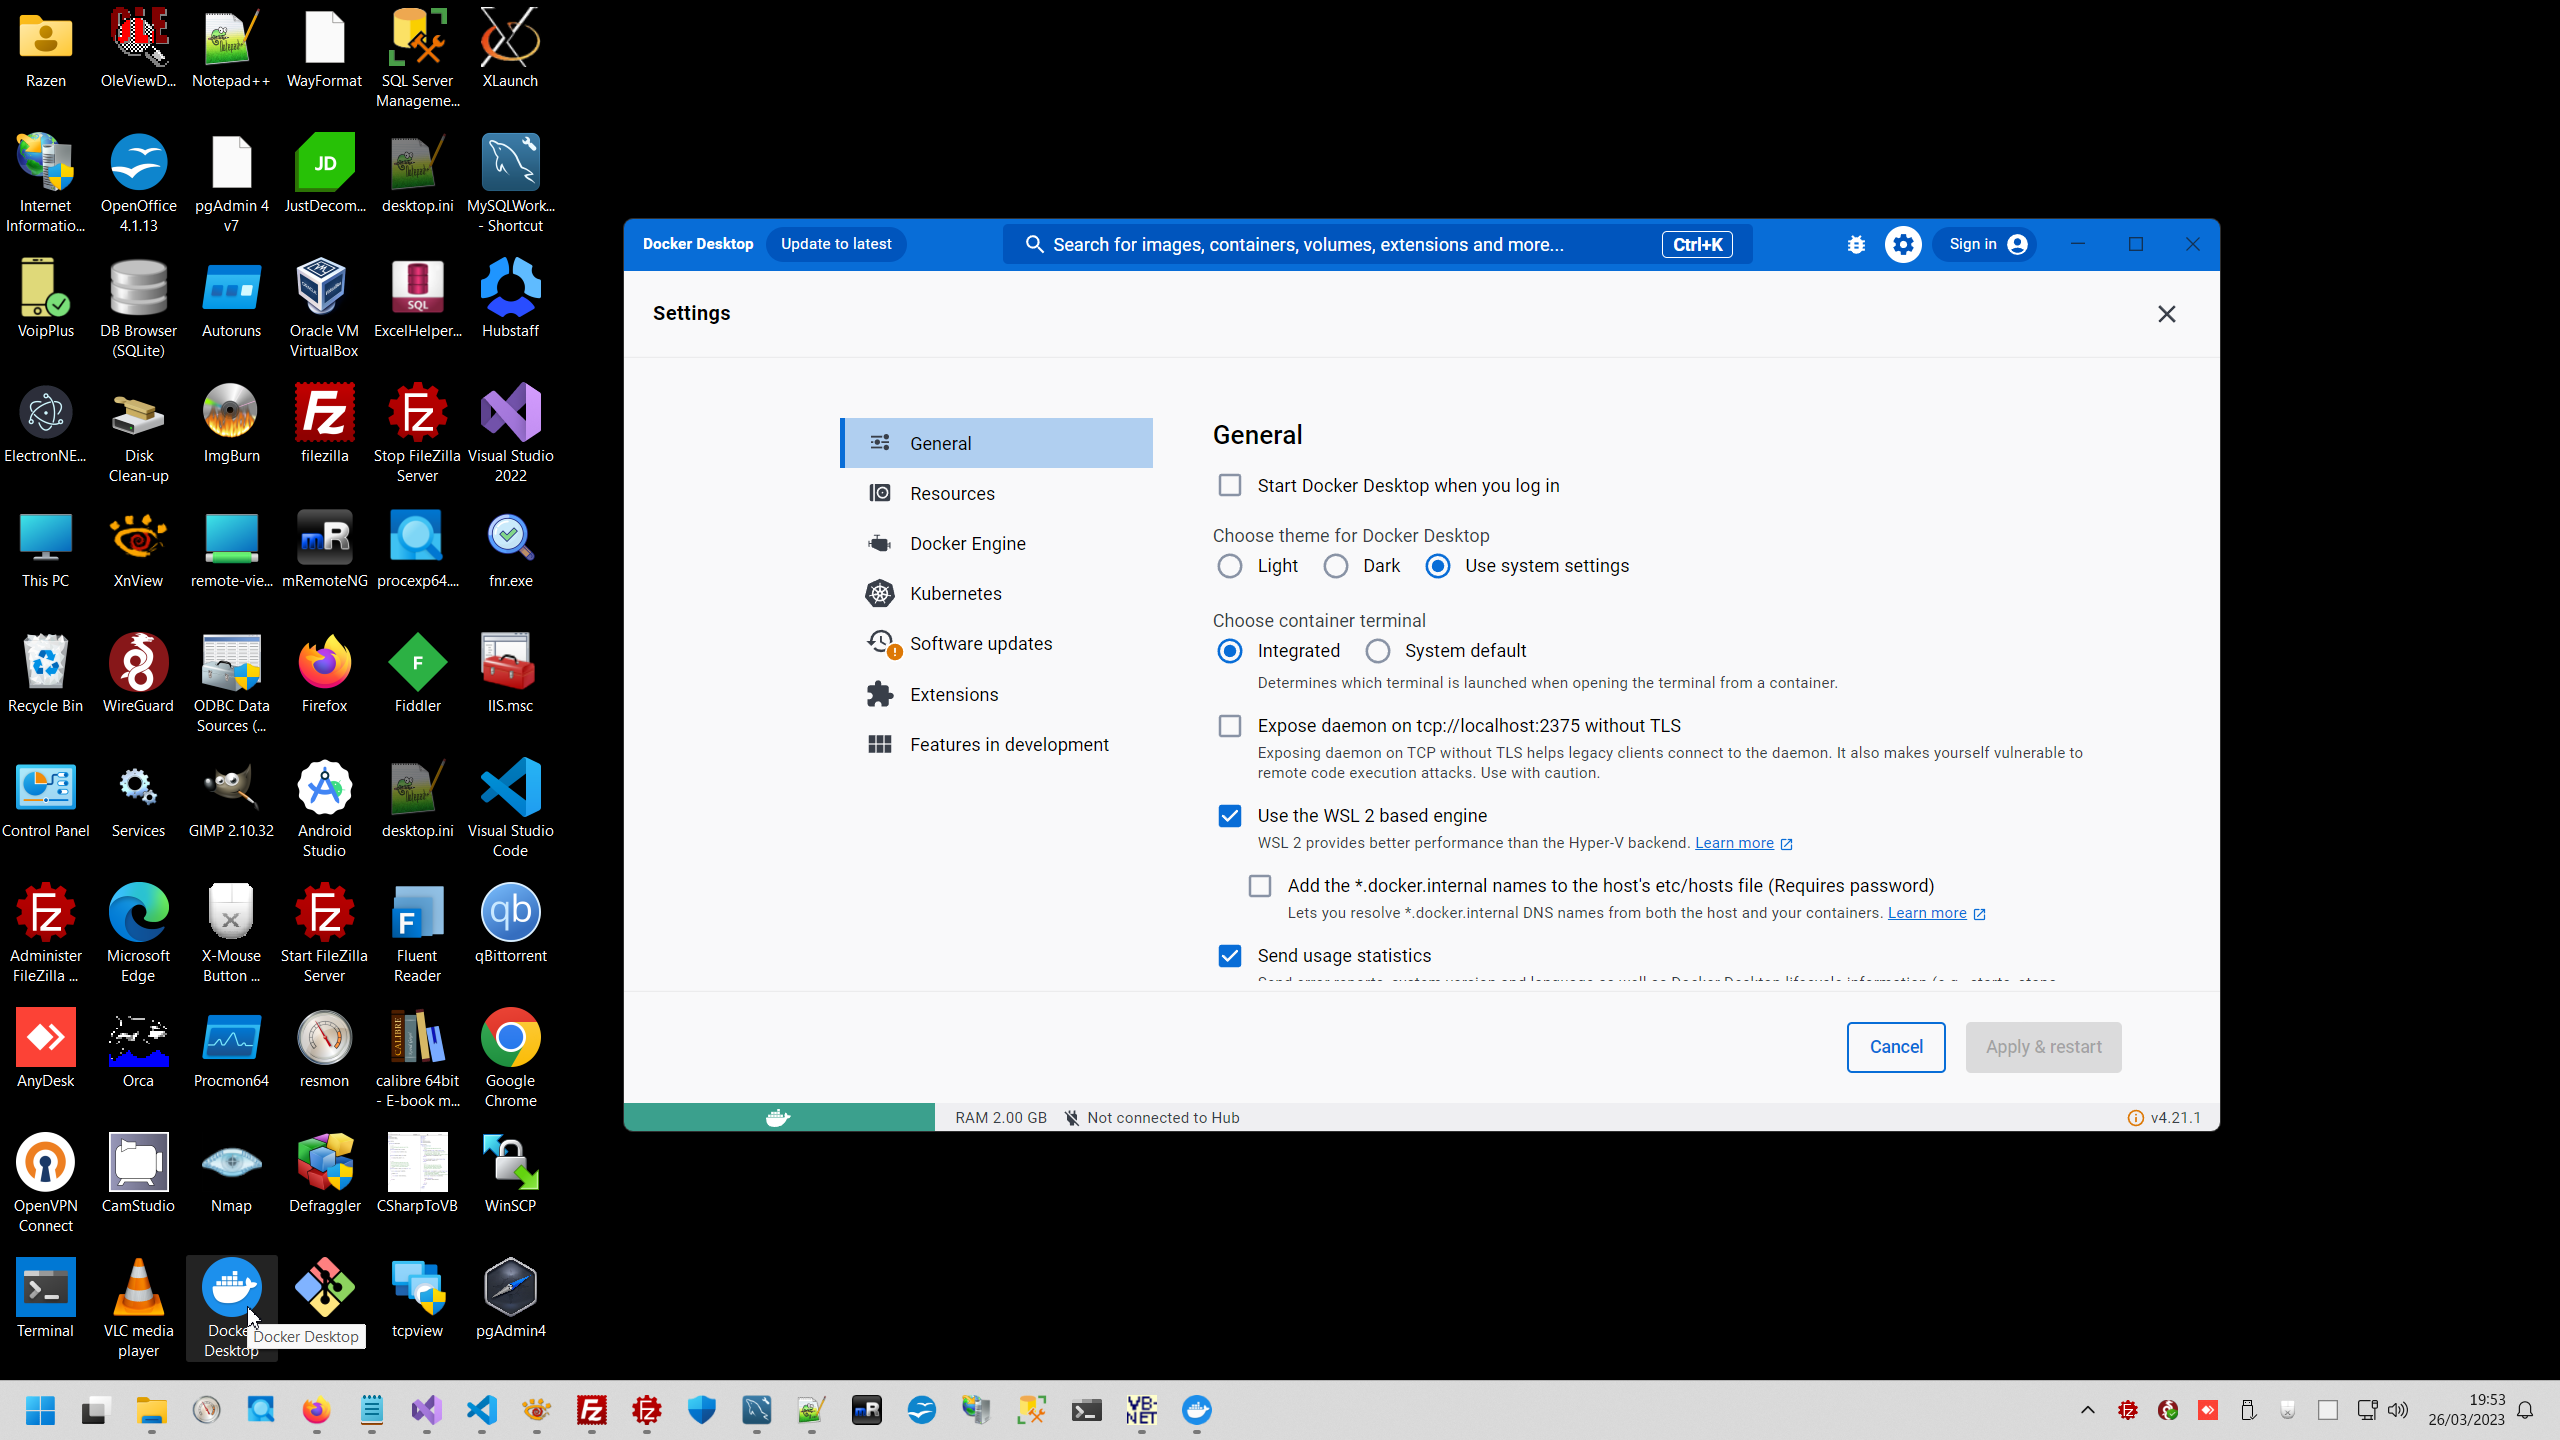2560x1440 pixels.
Task: Open settings via the gear icon
Action: point(1902,244)
